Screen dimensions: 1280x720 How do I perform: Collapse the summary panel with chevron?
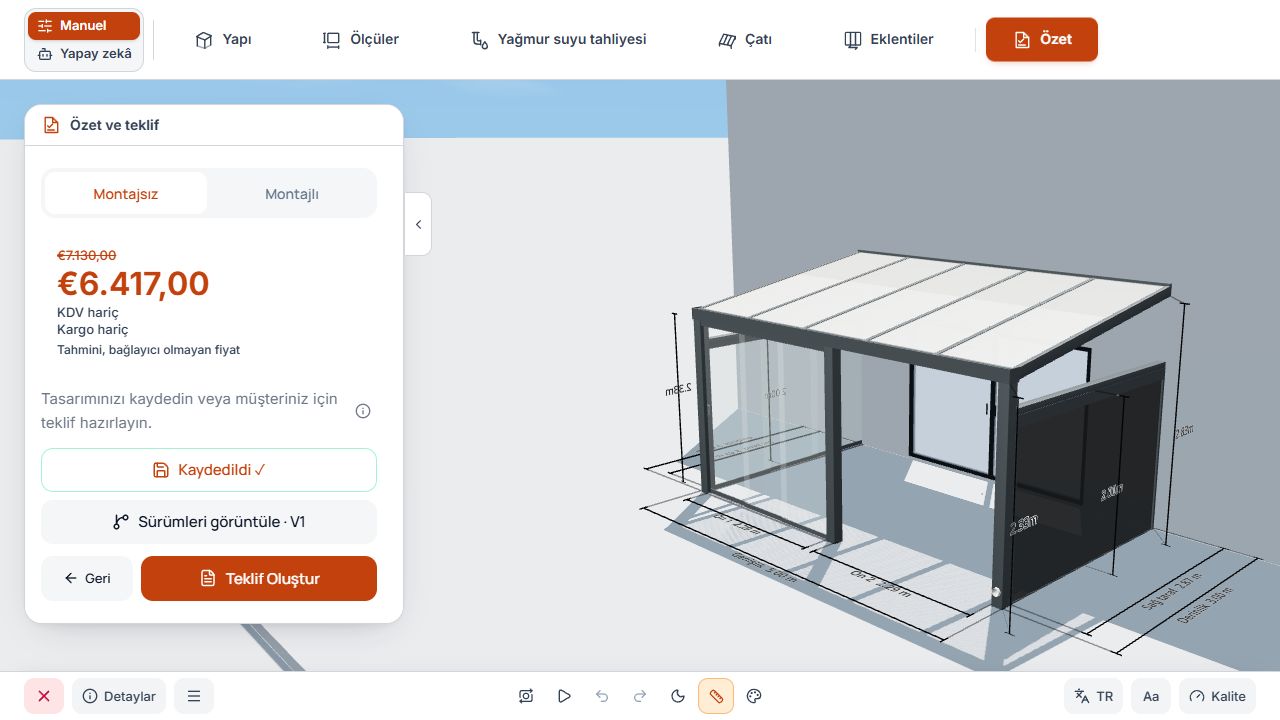click(418, 224)
